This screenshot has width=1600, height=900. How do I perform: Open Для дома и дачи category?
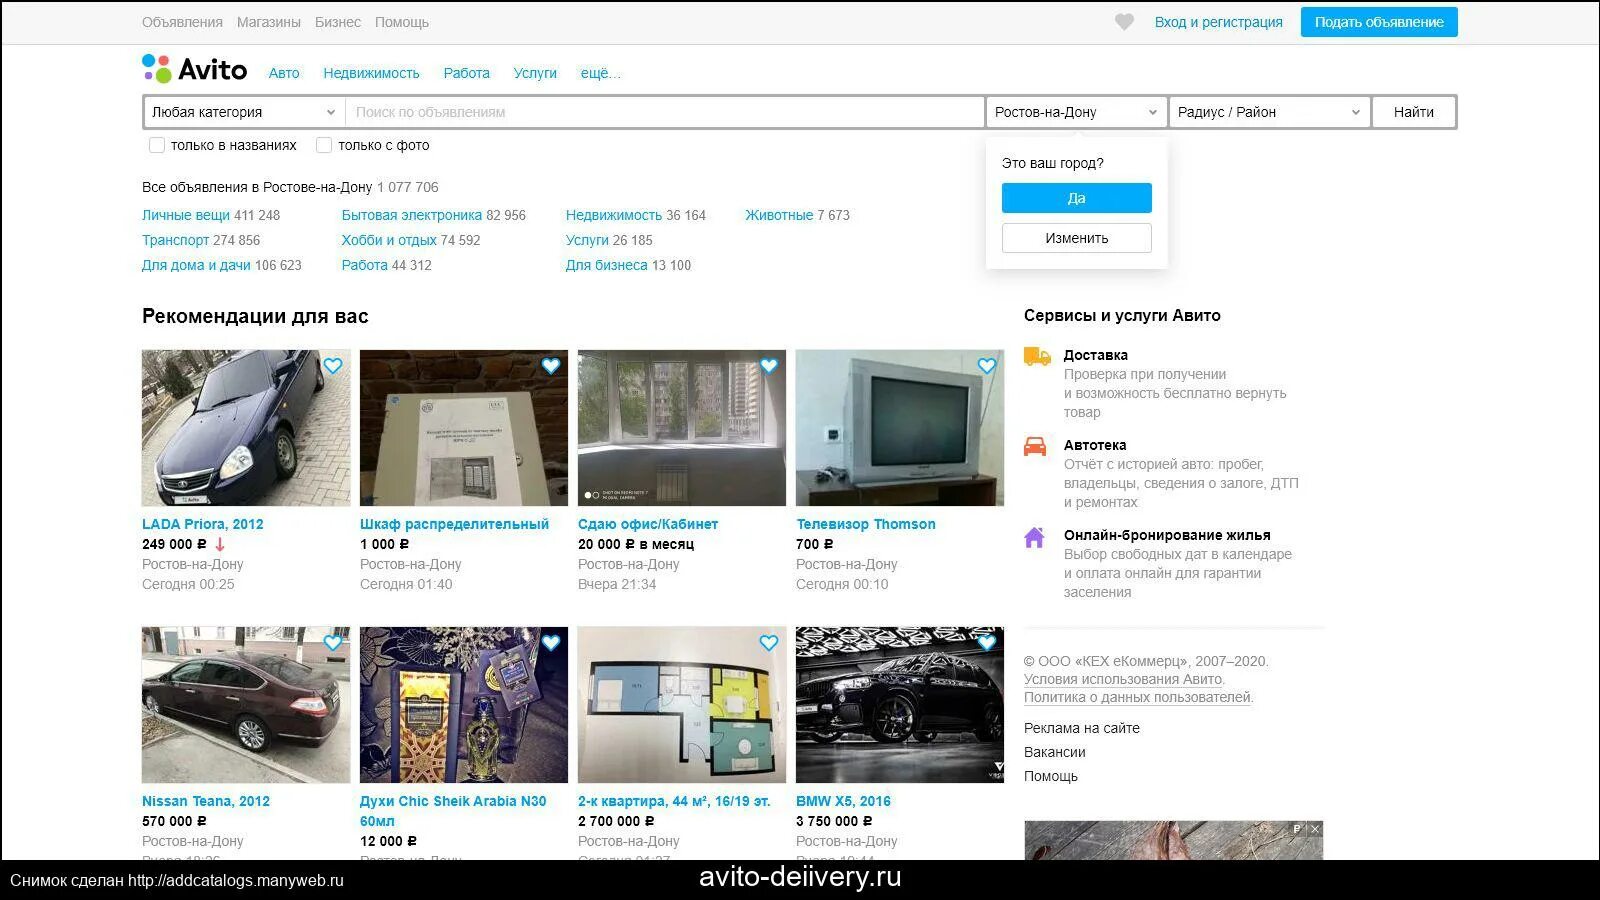(196, 265)
